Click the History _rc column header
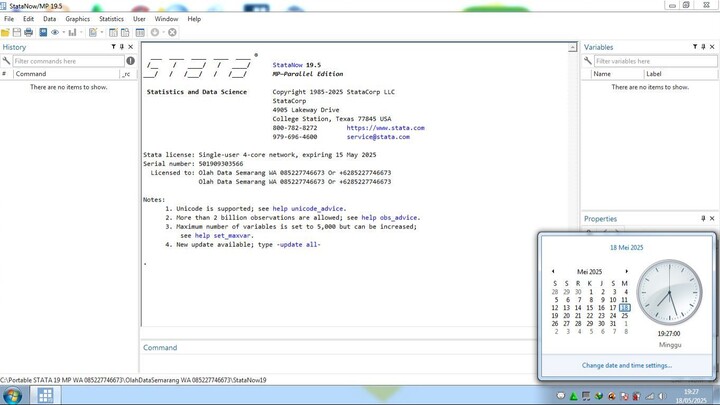The image size is (720, 405). (x=128, y=74)
